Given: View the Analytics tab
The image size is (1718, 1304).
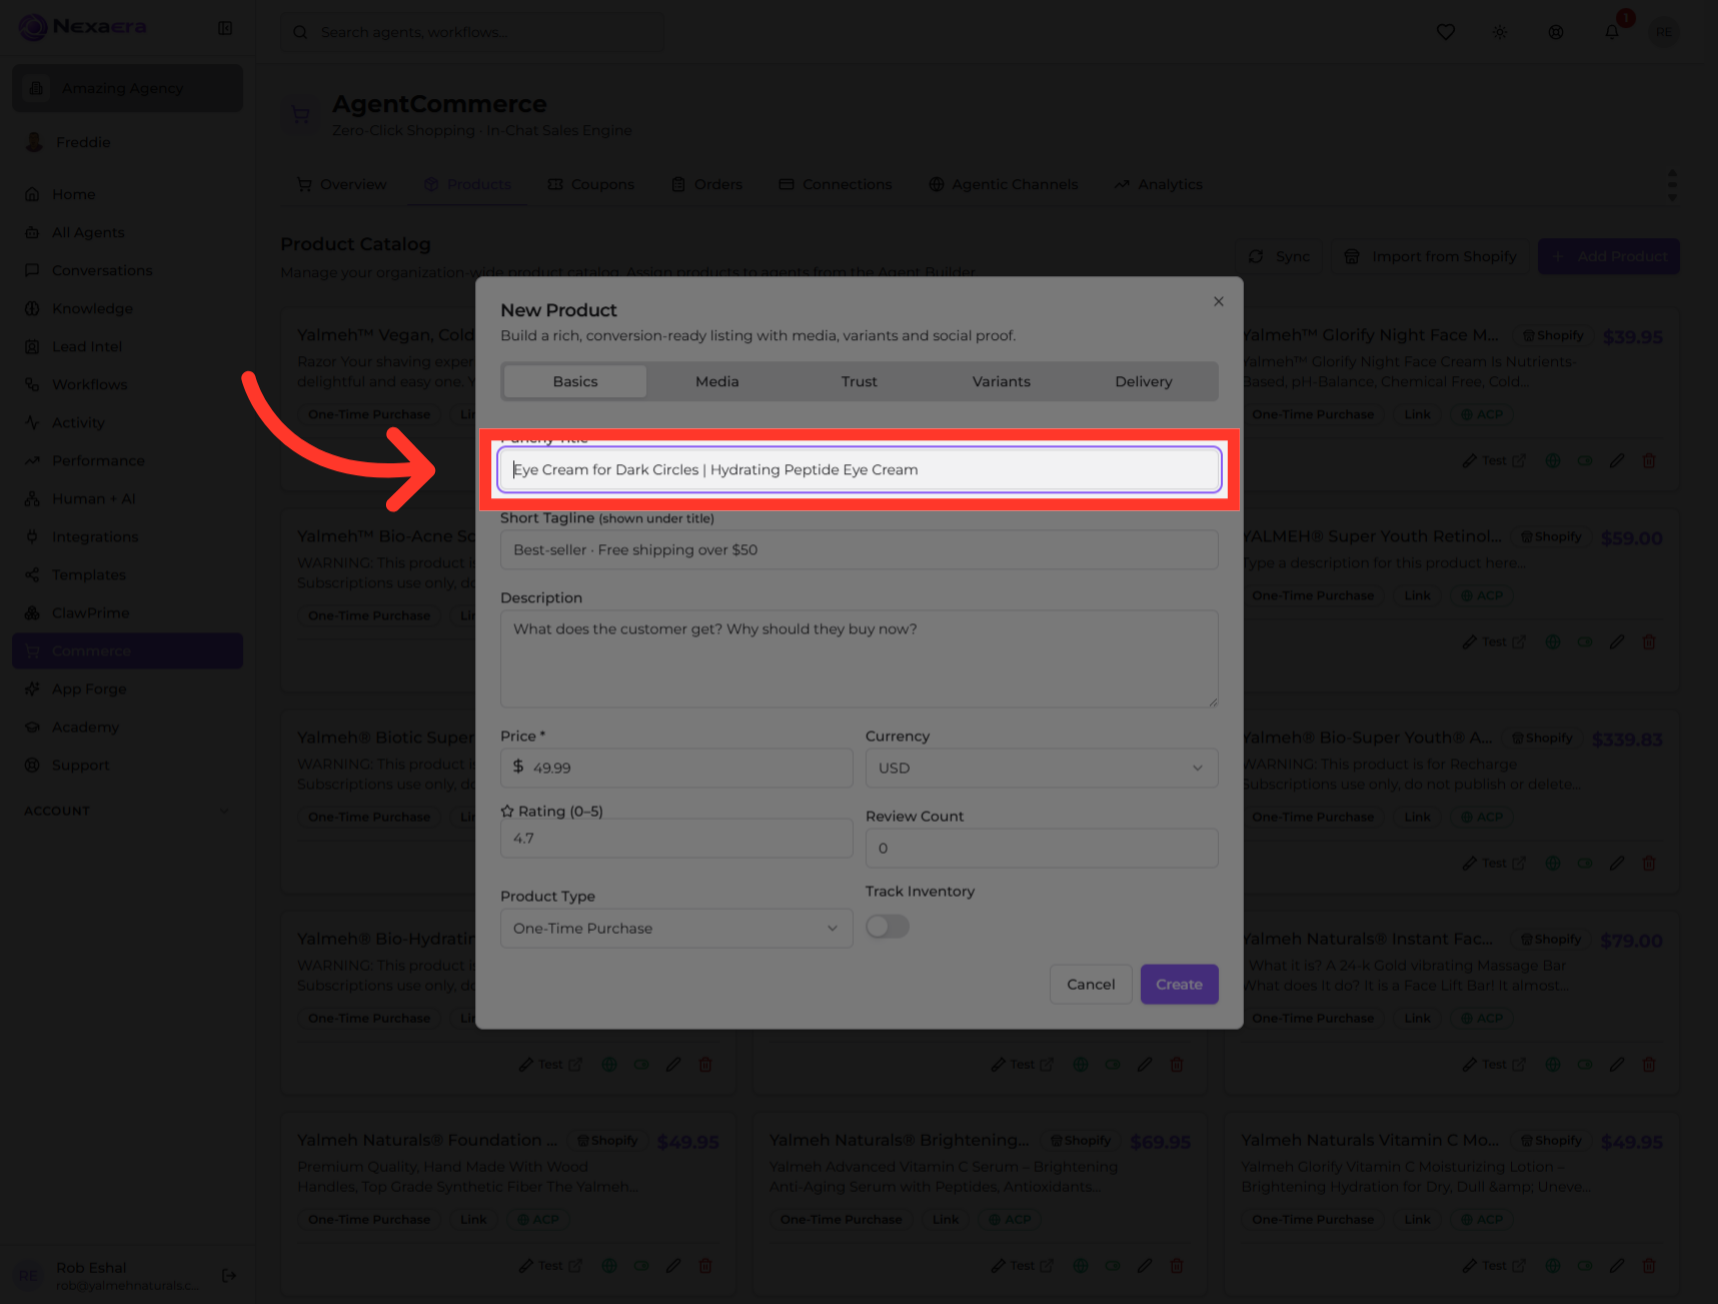Looking at the screenshot, I should tap(1158, 184).
